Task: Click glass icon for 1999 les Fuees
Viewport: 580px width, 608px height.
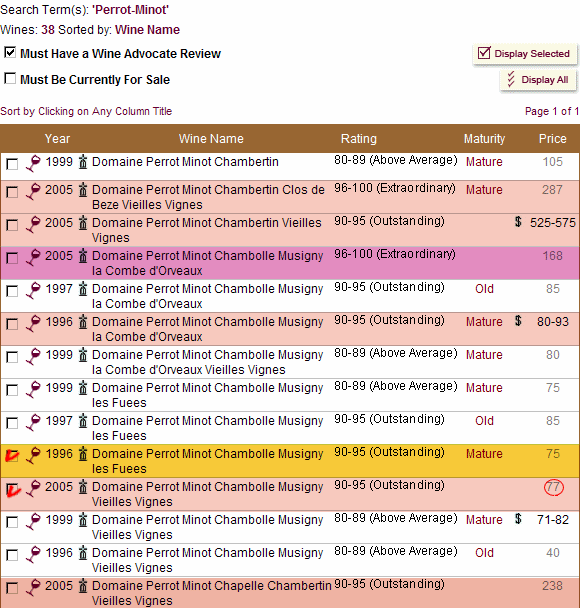Action: [33, 389]
